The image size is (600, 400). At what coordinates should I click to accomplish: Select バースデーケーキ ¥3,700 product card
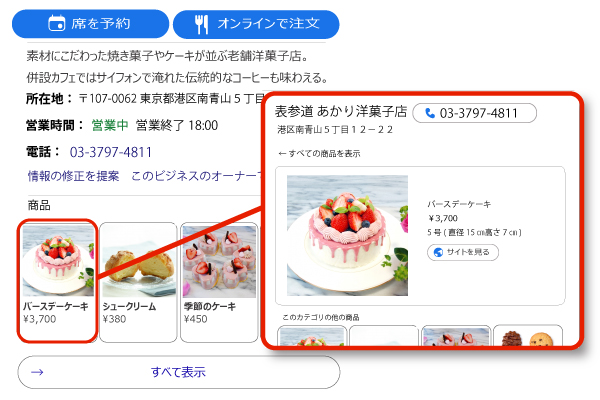point(57,281)
